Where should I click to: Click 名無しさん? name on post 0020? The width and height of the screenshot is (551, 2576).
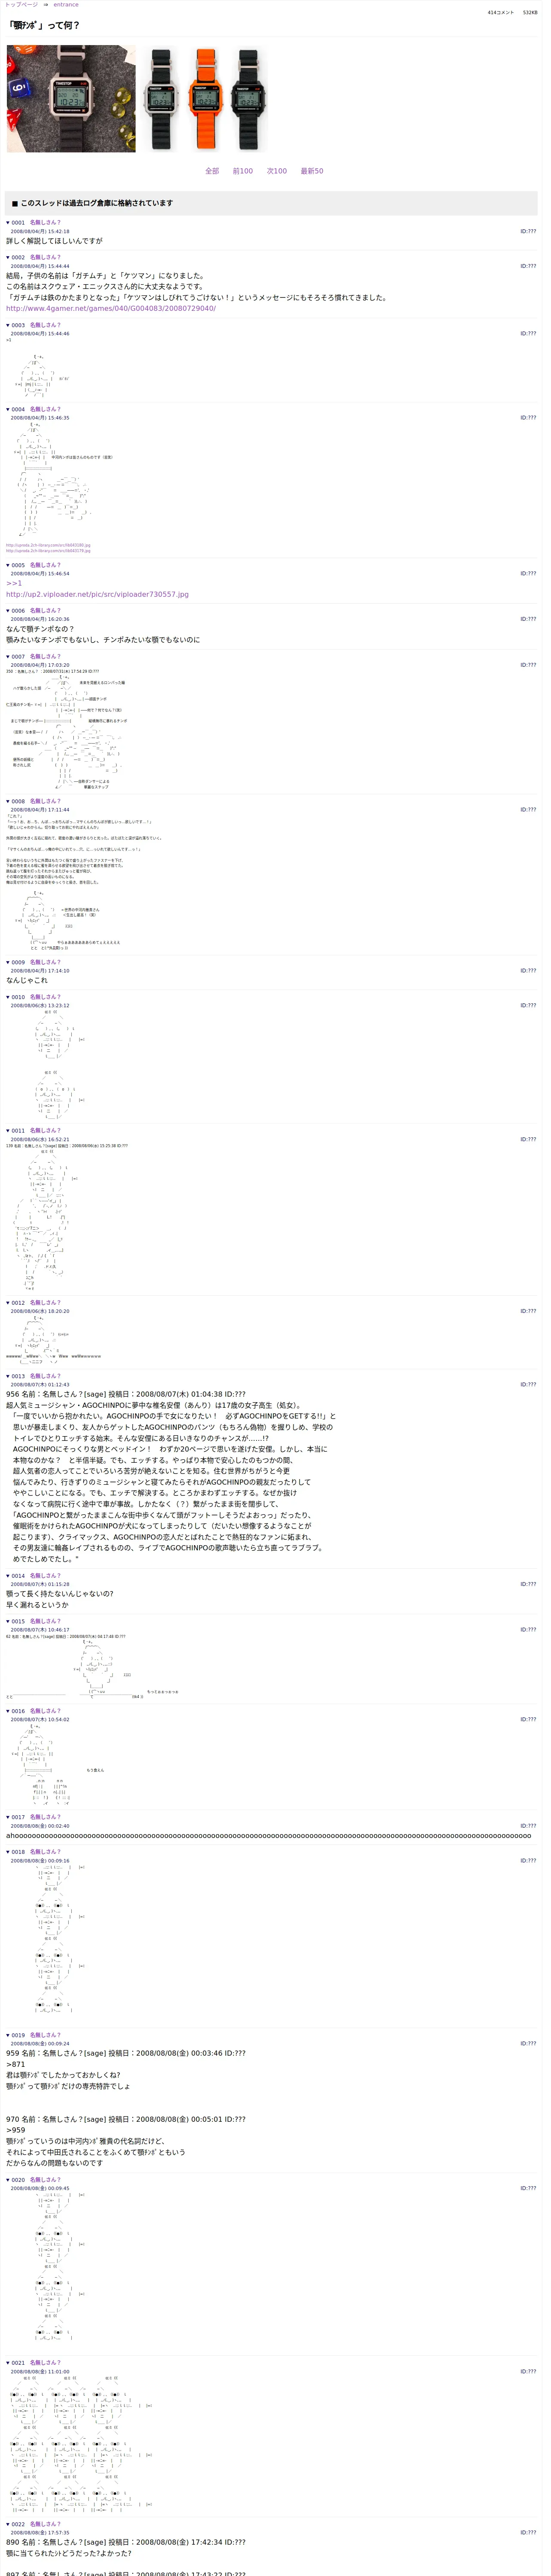pos(45,2180)
